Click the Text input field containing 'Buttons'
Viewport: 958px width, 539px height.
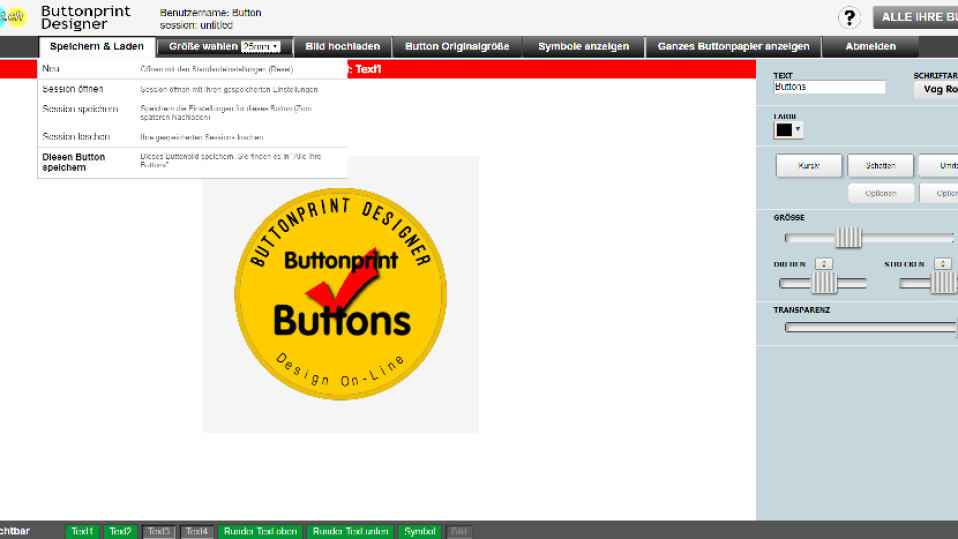click(829, 88)
